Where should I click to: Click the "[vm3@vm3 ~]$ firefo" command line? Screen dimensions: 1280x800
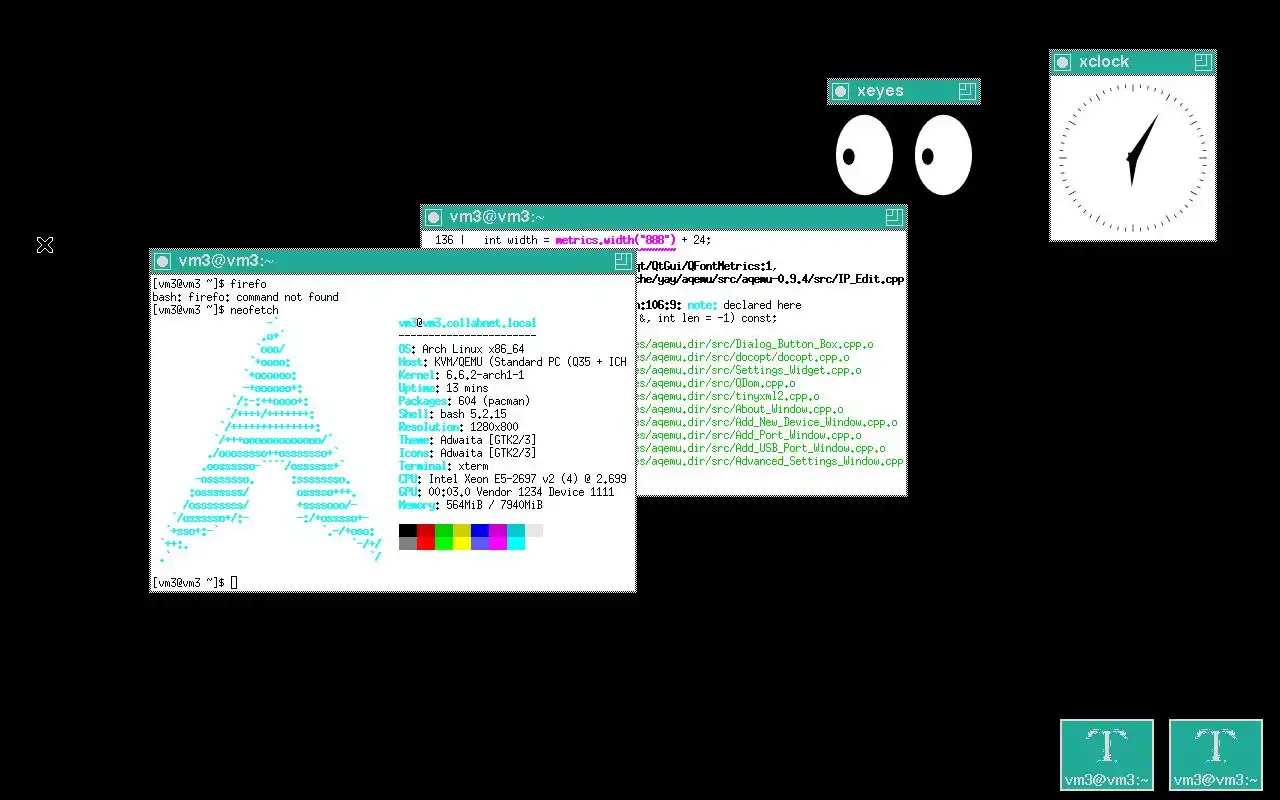pos(210,284)
